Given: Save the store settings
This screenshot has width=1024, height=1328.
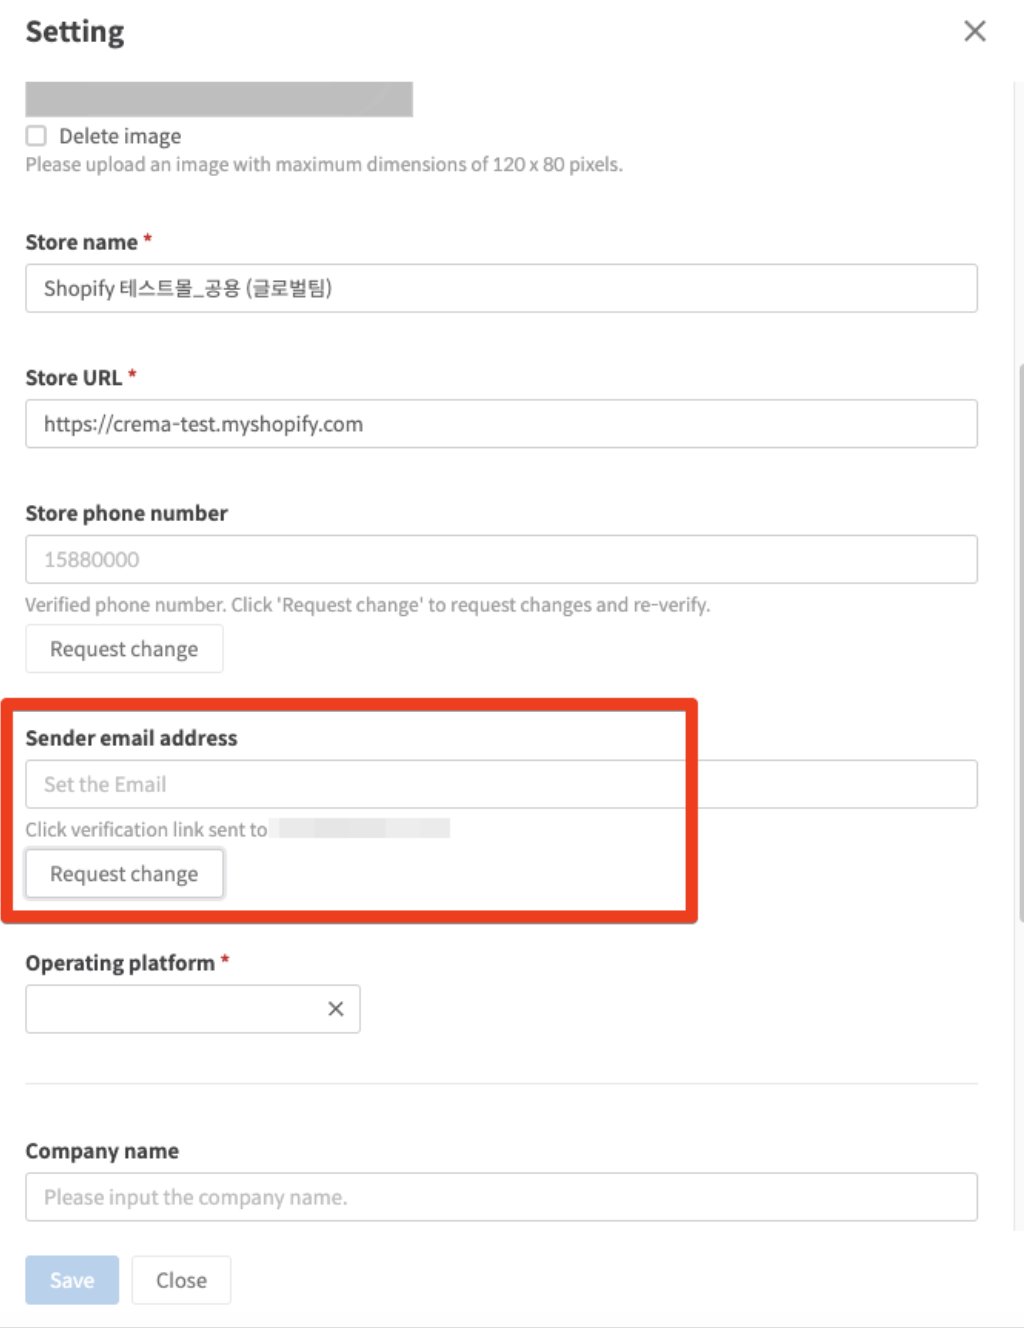Looking at the screenshot, I should (72, 1280).
